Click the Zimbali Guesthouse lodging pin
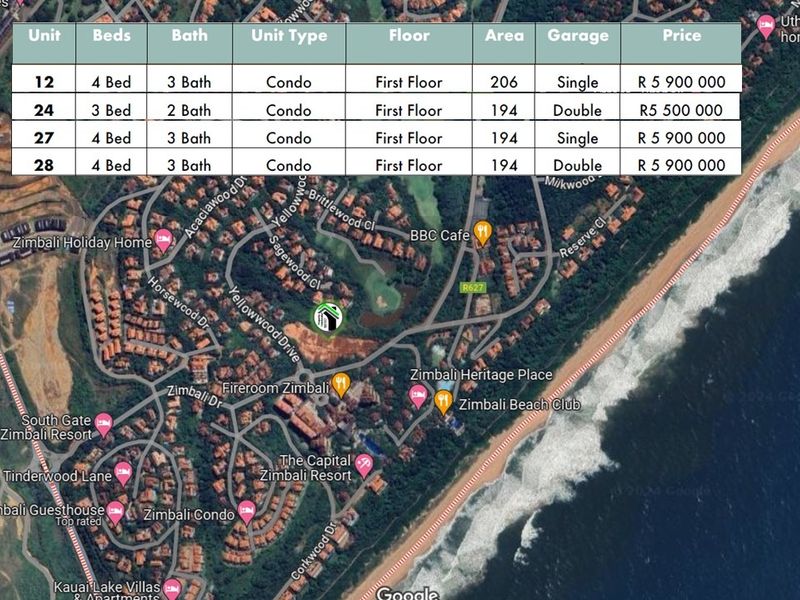Screen dimensions: 800x600 pos(116,511)
